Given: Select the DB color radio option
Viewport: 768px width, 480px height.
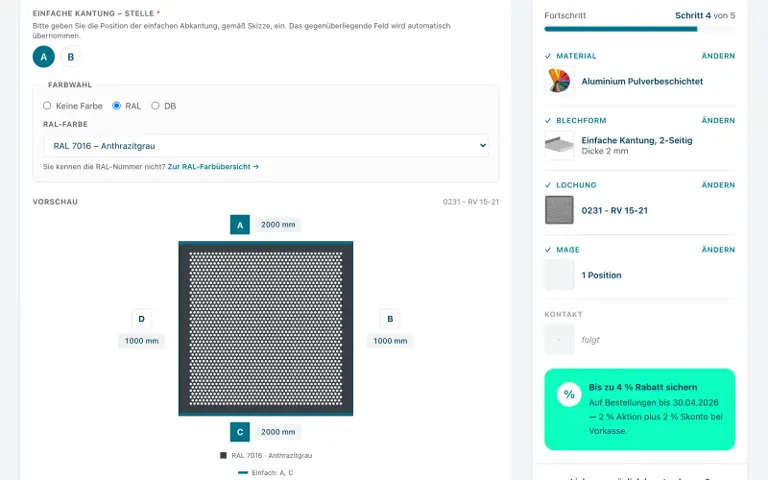Looking at the screenshot, I should [x=155, y=106].
